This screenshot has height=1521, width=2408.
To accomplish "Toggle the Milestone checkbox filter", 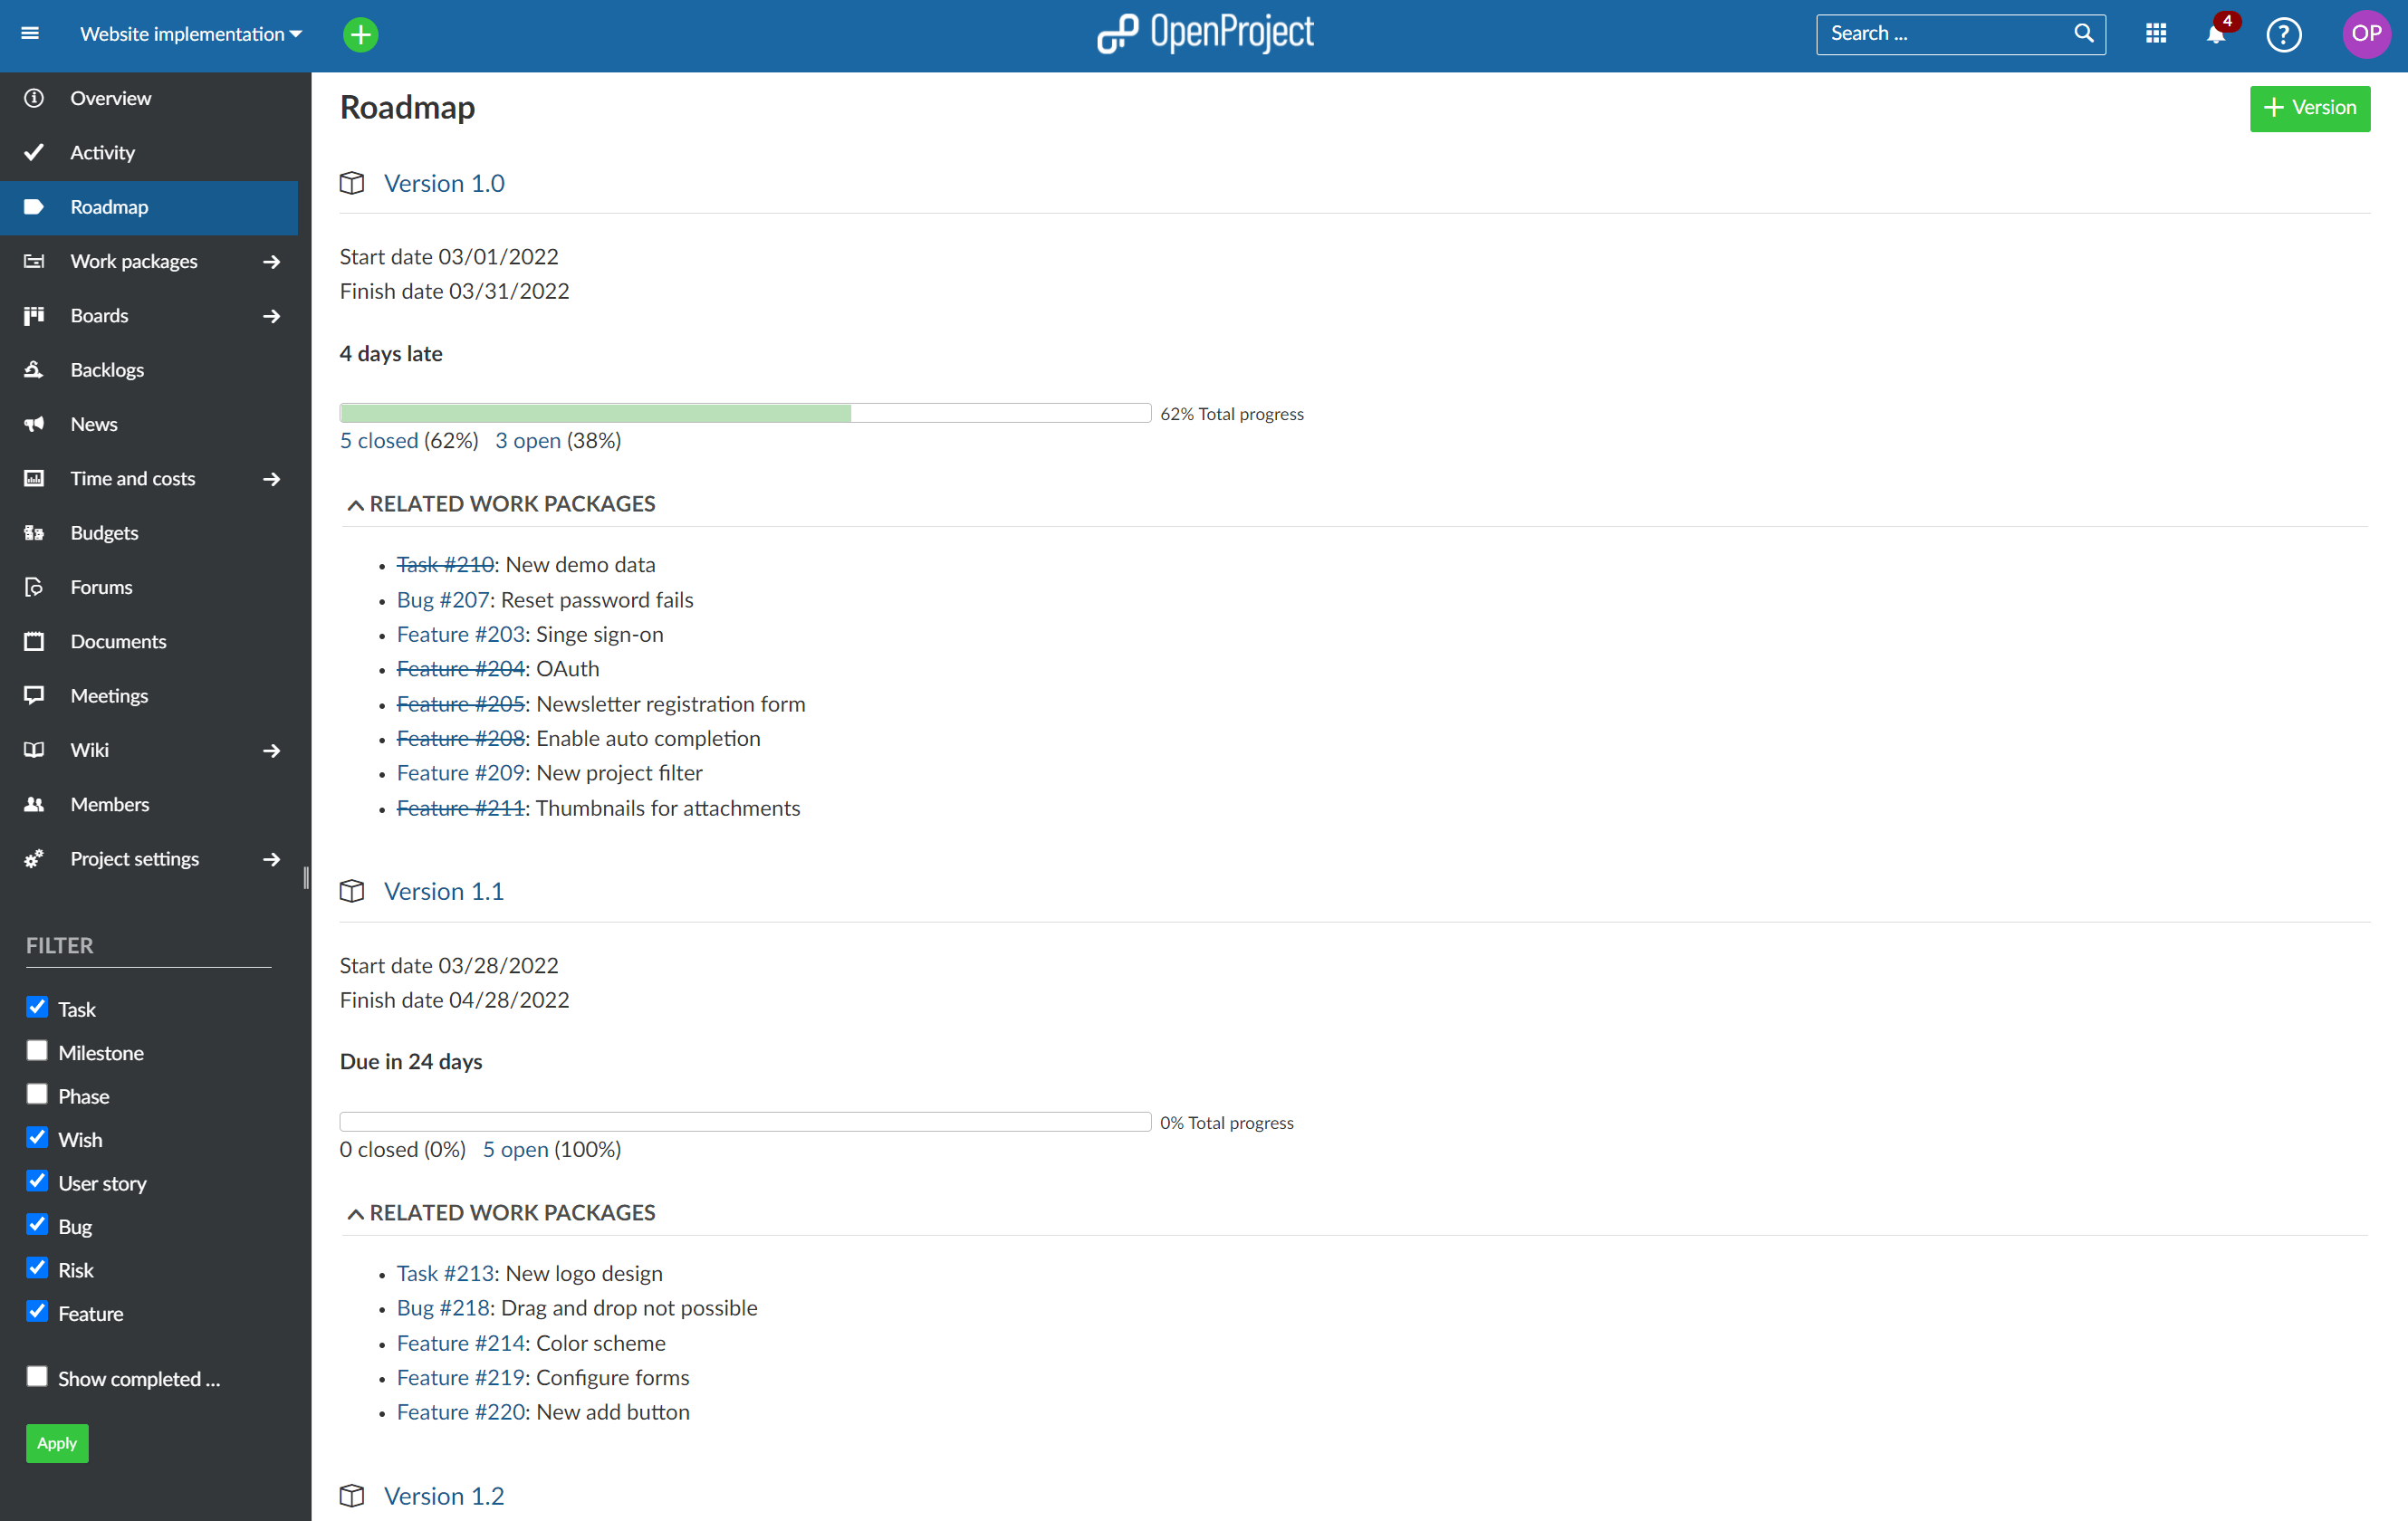I will click(39, 1049).
